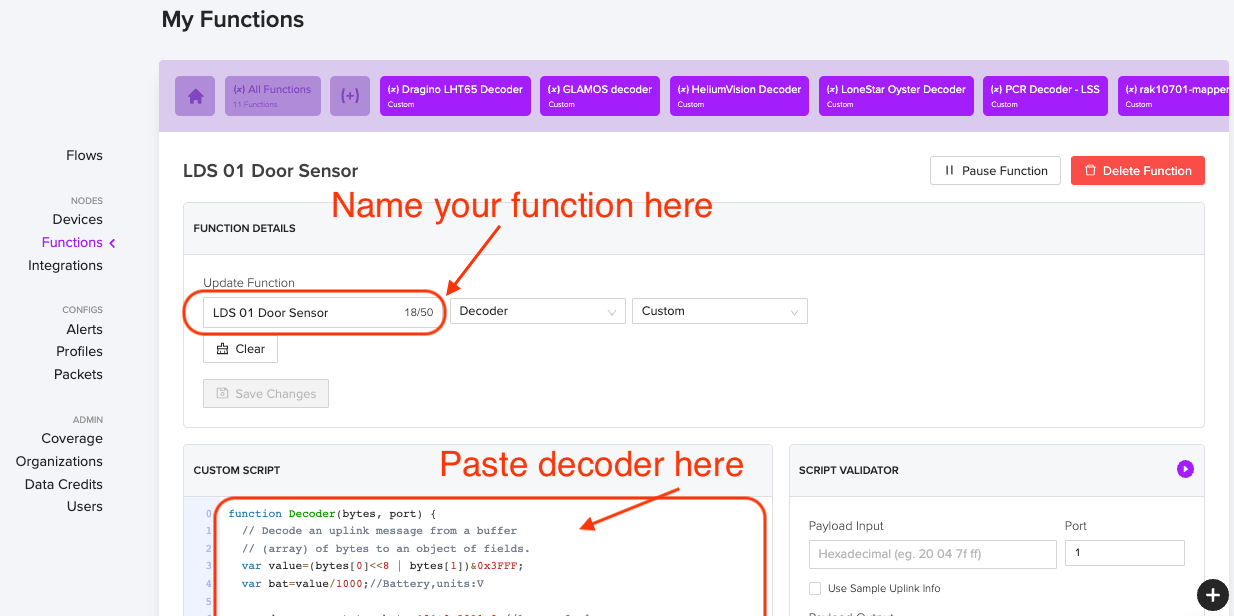
Task: Open the Dragino LHT65 Decoder function
Action: [x=455, y=96]
